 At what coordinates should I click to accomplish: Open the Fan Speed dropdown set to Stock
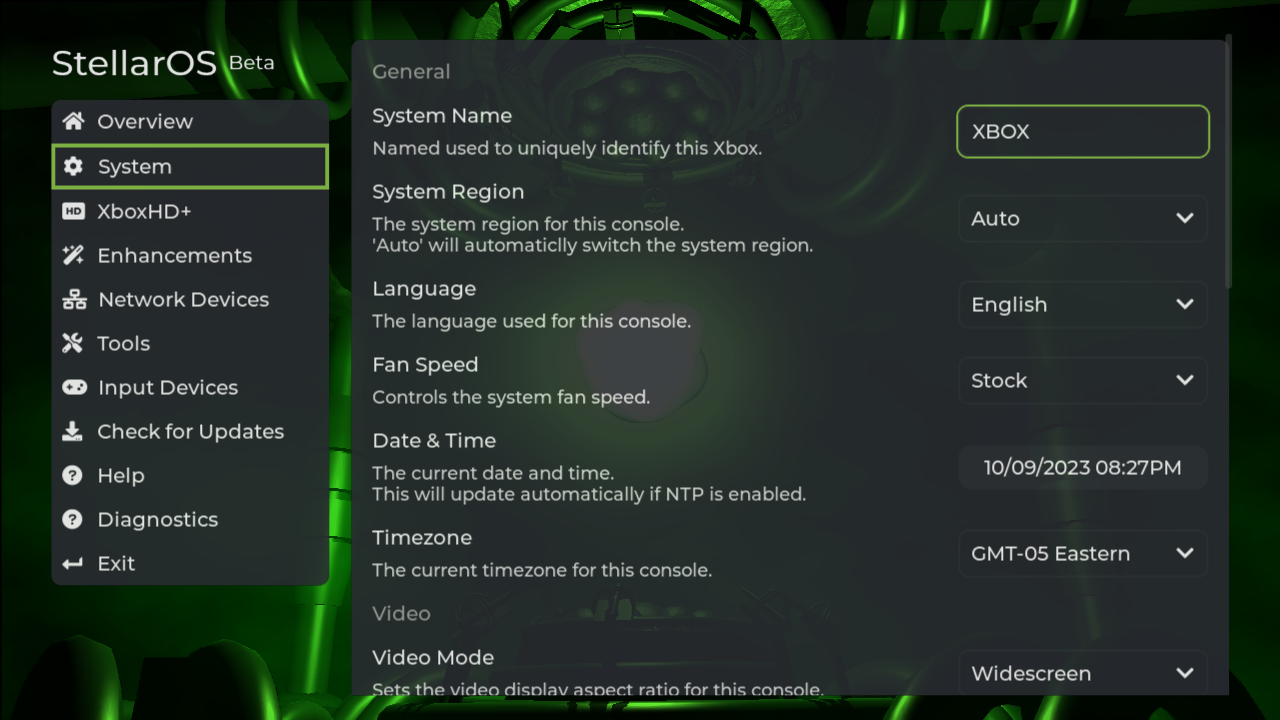(x=1083, y=381)
